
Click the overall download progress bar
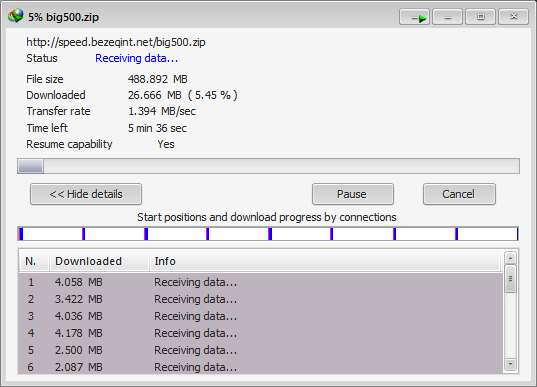[x=268, y=166]
